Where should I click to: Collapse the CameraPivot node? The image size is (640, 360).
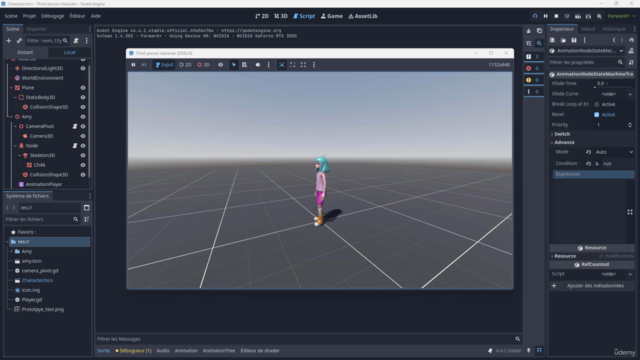(16, 127)
